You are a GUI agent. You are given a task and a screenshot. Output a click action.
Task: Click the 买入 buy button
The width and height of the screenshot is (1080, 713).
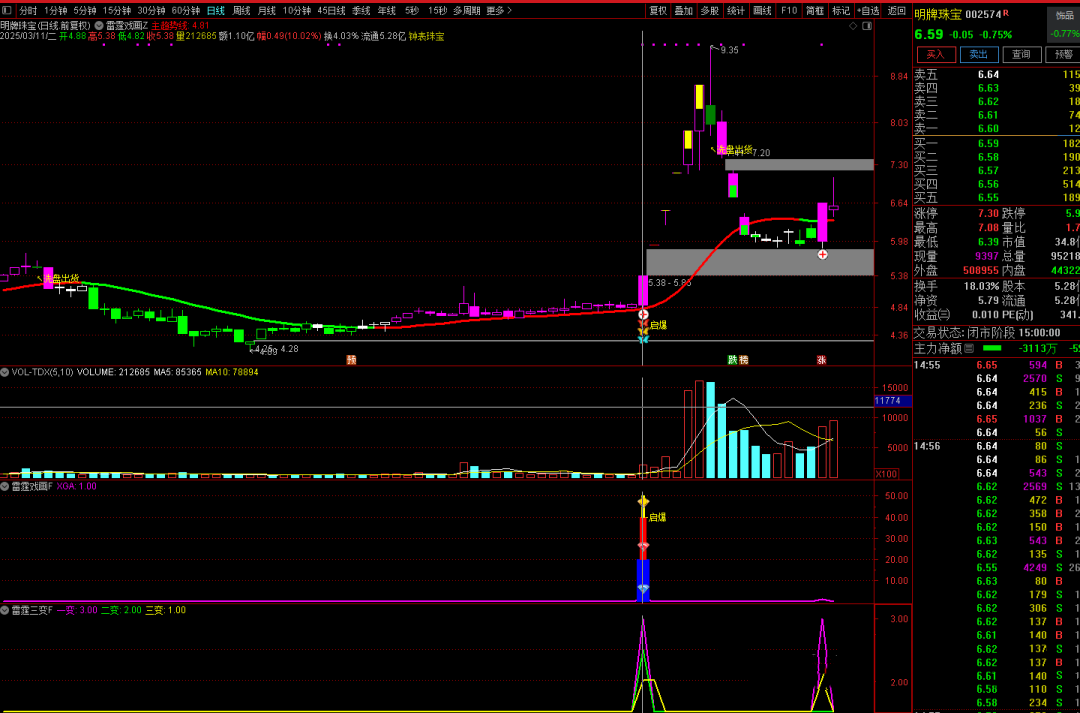click(x=935, y=55)
